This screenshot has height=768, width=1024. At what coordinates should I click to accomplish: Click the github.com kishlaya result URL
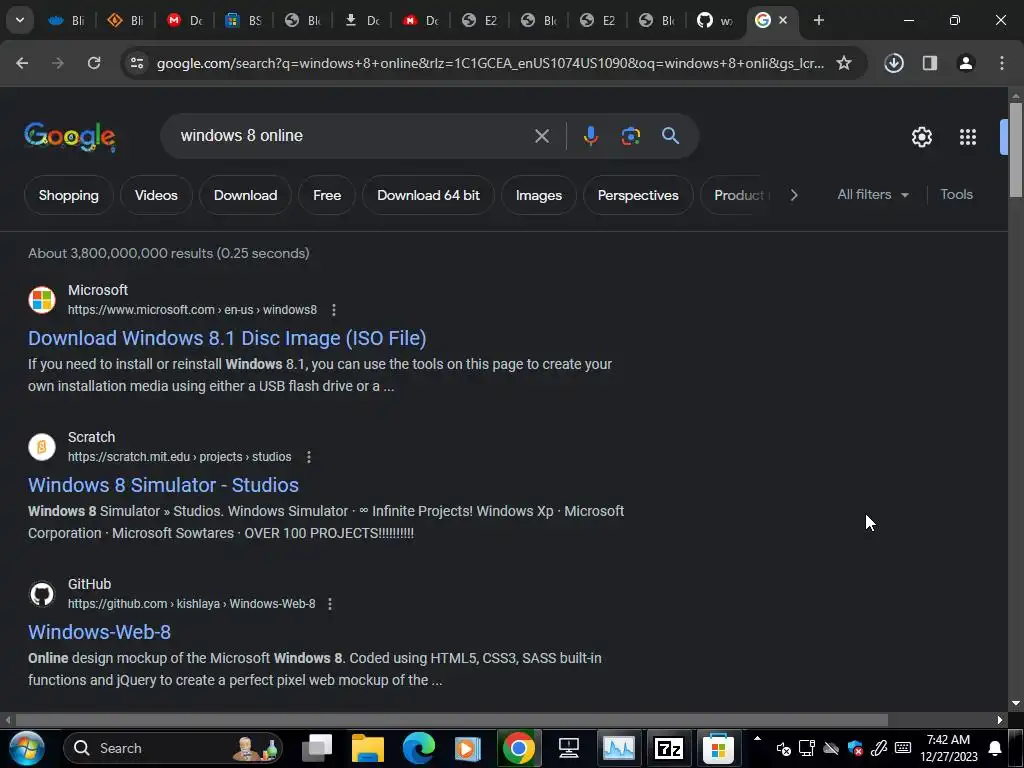(x=191, y=604)
